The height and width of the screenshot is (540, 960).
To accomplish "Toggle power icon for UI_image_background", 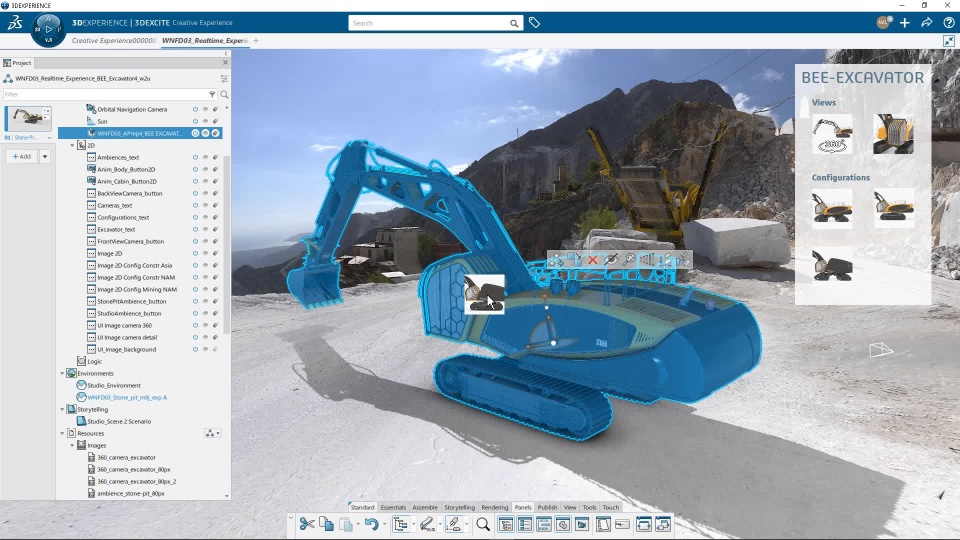I will pyautogui.click(x=195, y=349).
